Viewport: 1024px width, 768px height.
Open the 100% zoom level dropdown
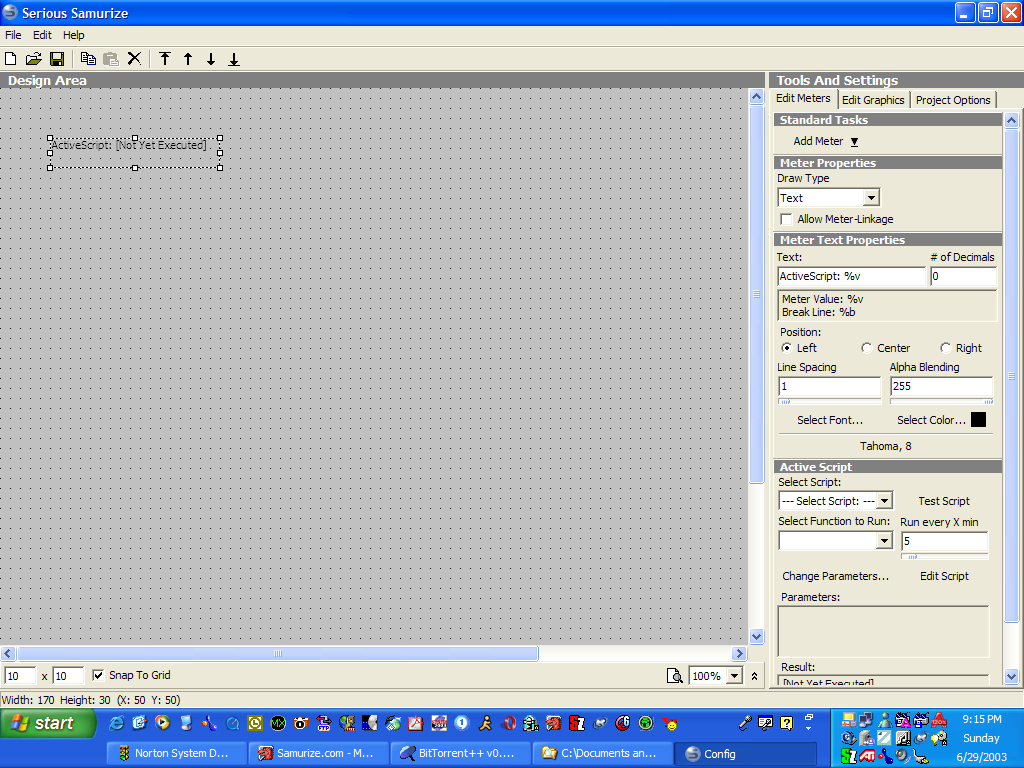[x=735, y=676]
